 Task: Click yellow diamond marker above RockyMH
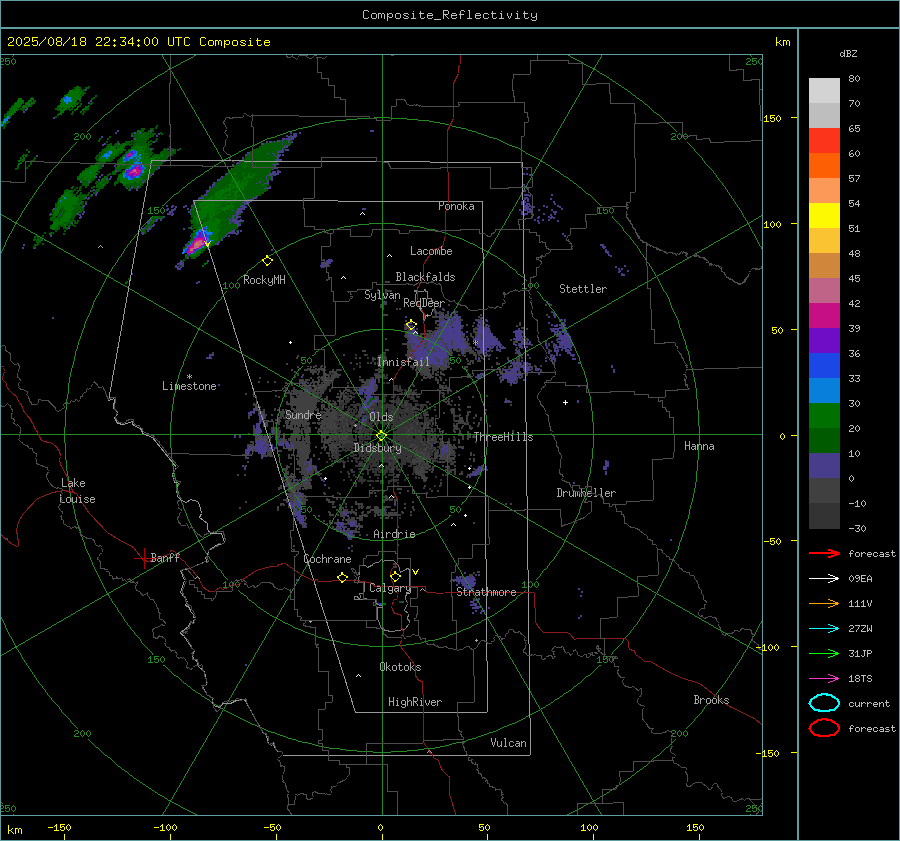pos(267,261)
